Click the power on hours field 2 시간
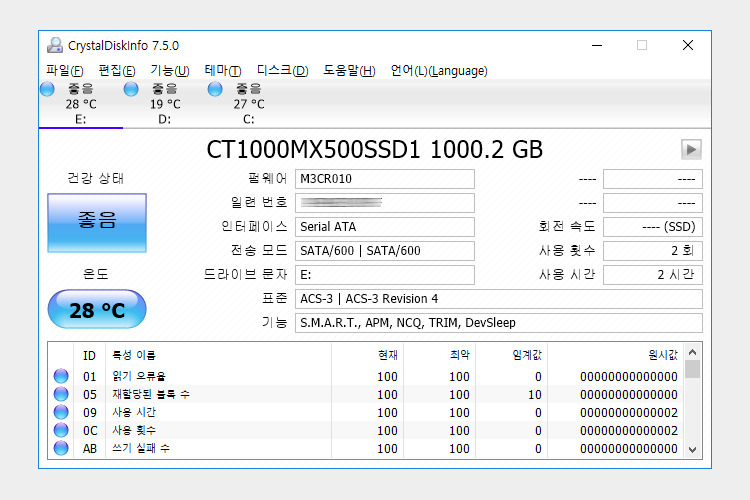This screenshot has height=500, width=750. [x=653, y=275]
